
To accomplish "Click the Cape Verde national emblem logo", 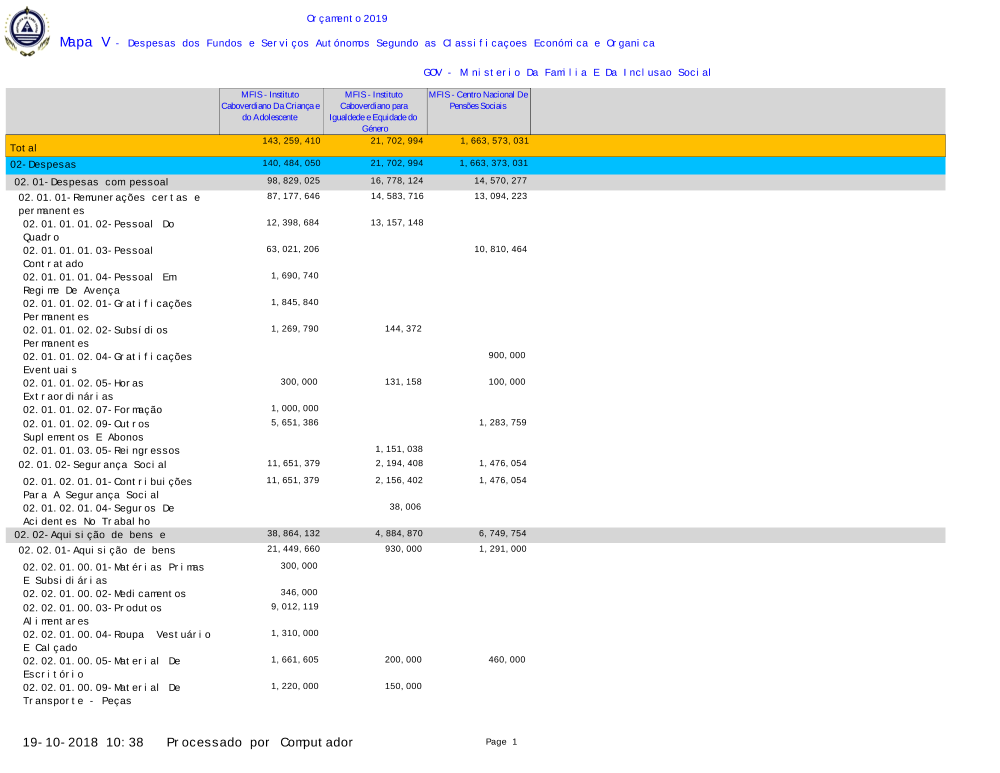I will coord(27,31).
